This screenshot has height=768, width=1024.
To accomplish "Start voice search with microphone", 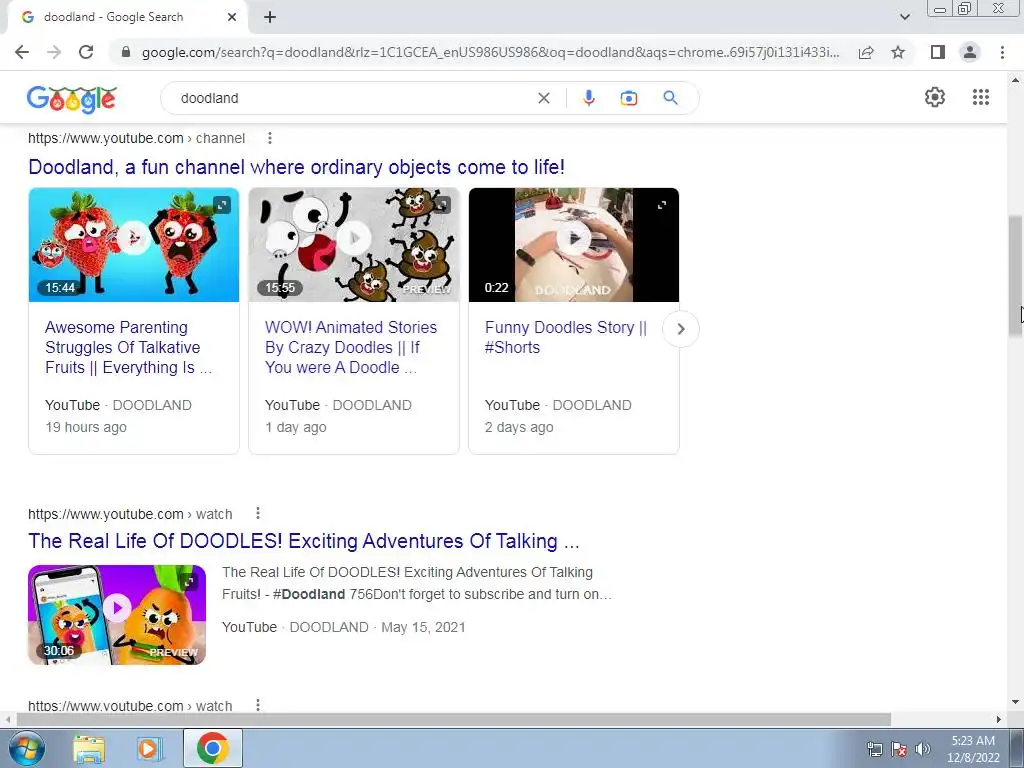I will coord(588,98).
